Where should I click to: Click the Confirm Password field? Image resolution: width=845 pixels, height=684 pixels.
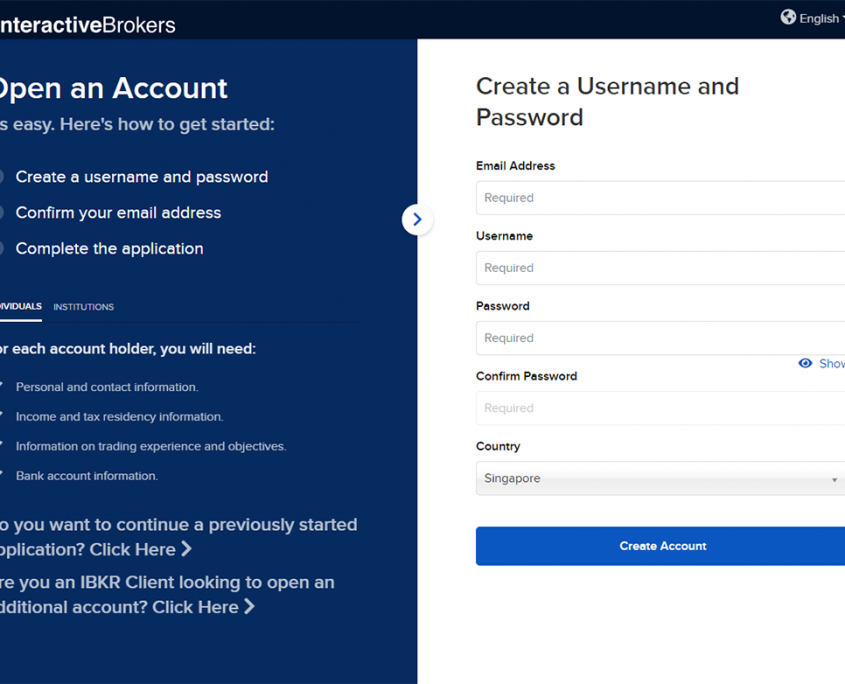[660, 408]
